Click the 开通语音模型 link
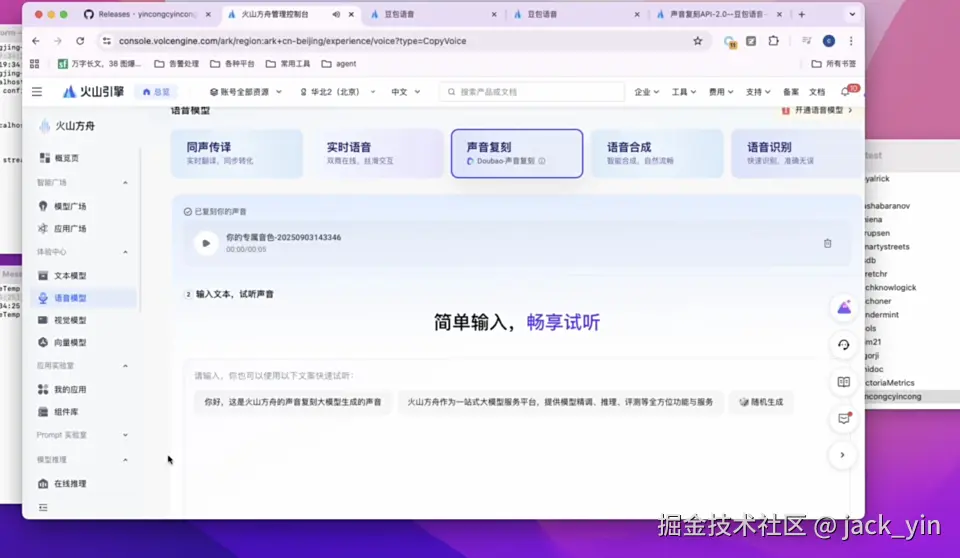The width and height of the screenshot is (960, 558). (817, 110)
